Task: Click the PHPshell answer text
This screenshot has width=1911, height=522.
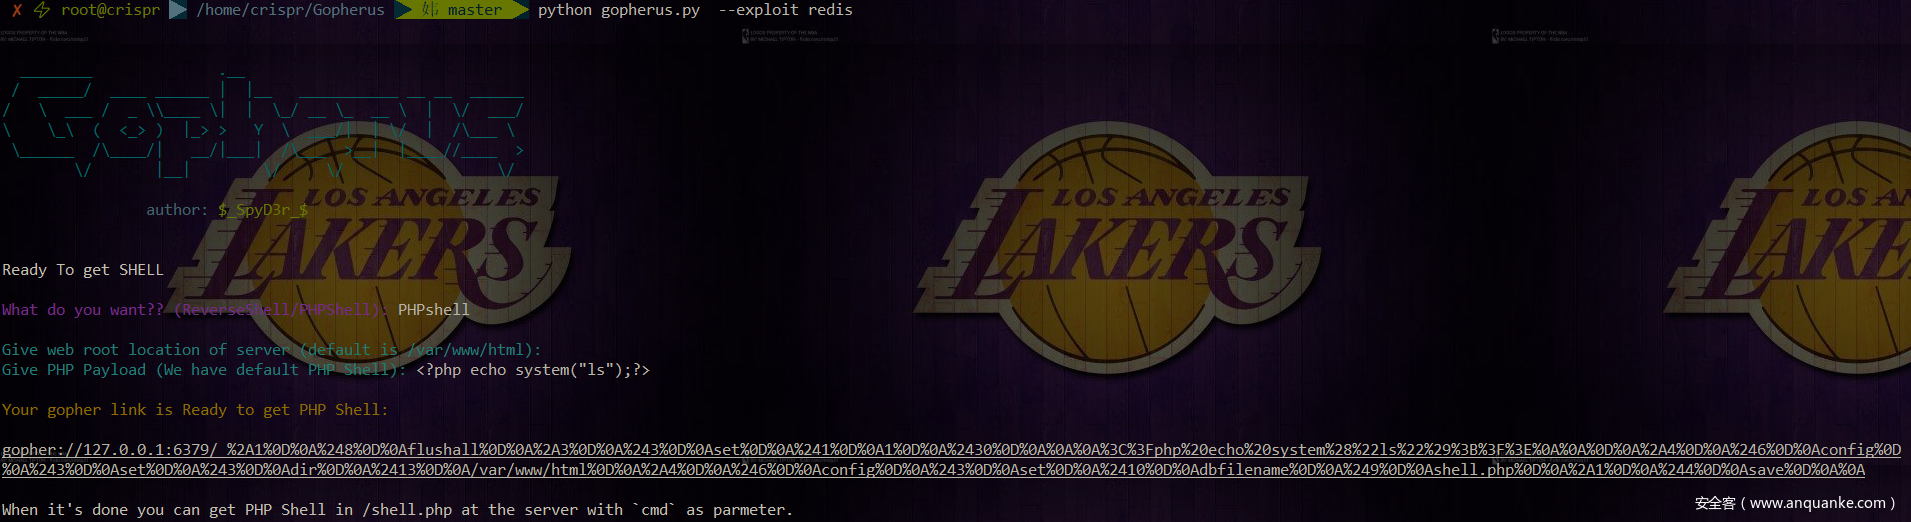Action: pyautogui.click(x=434, y=310)
